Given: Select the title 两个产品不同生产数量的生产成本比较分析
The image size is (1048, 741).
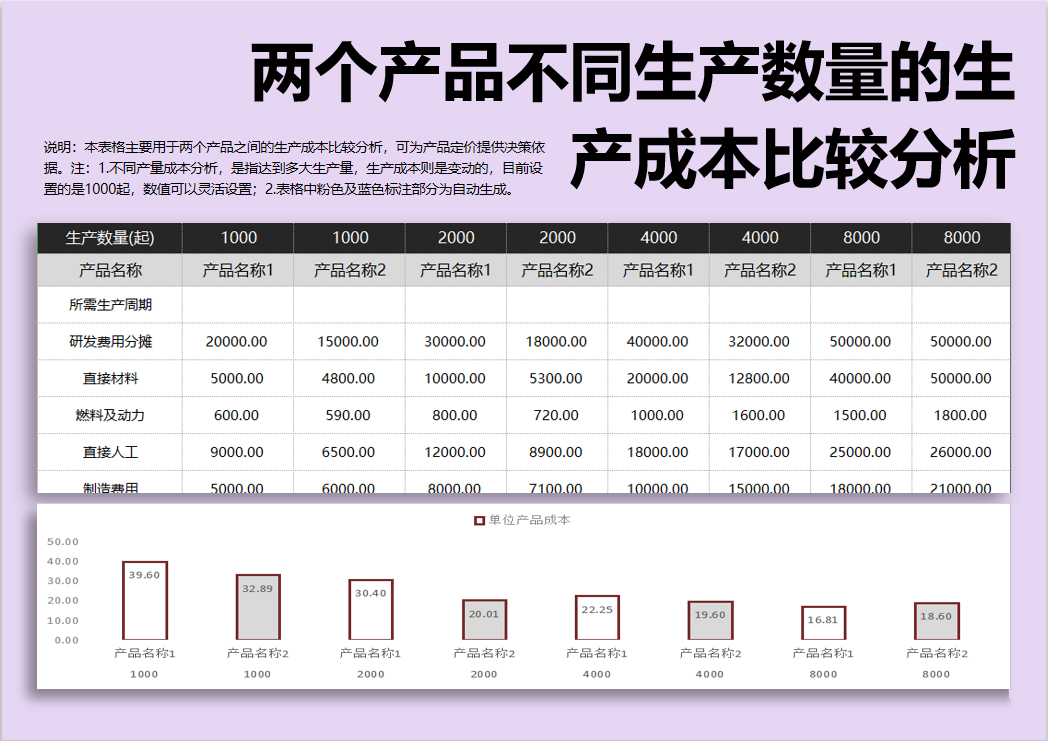Looking at the screenshot, I should click(634, 115).
